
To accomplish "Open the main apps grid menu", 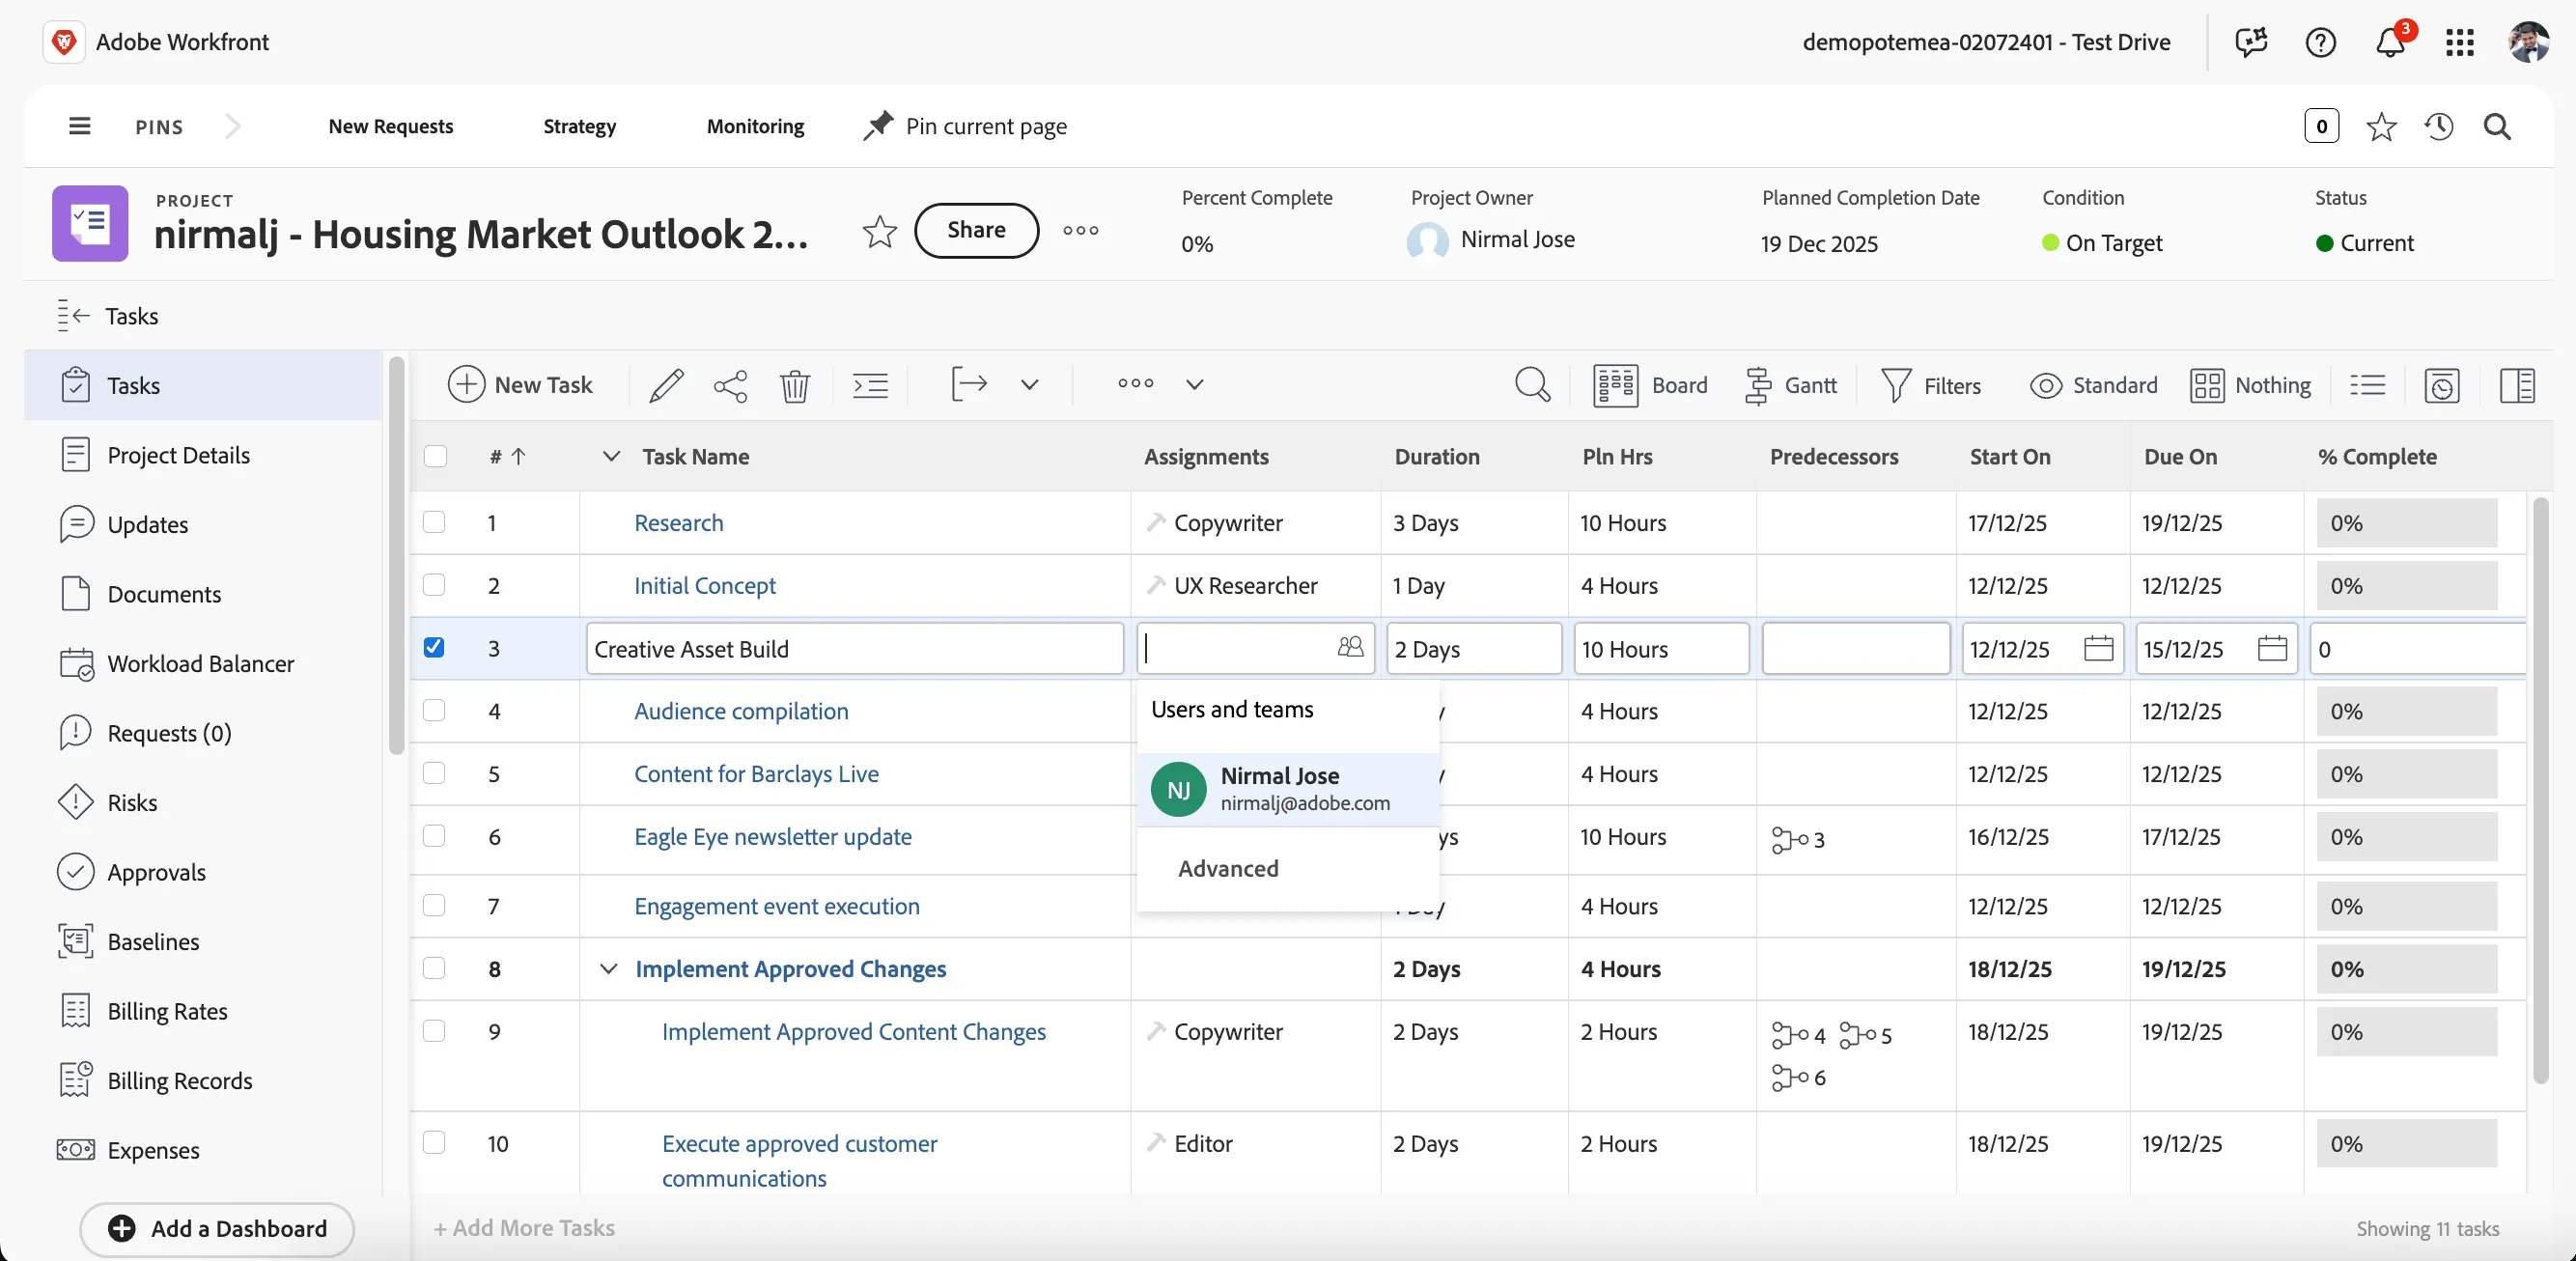I will (2459, 42).
